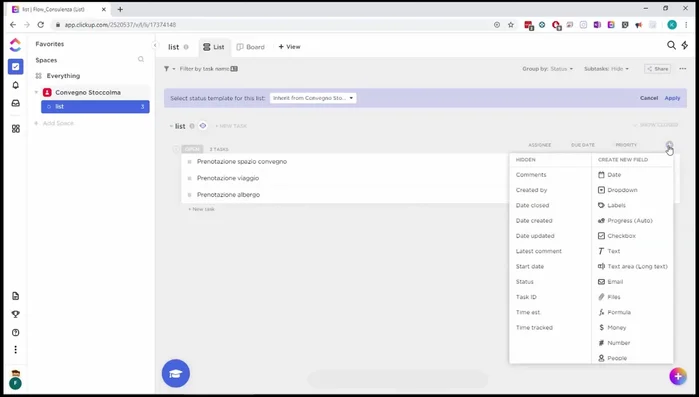Open the three-dot more menu in sidebar

pyautogui.click(x=16, y=350)
